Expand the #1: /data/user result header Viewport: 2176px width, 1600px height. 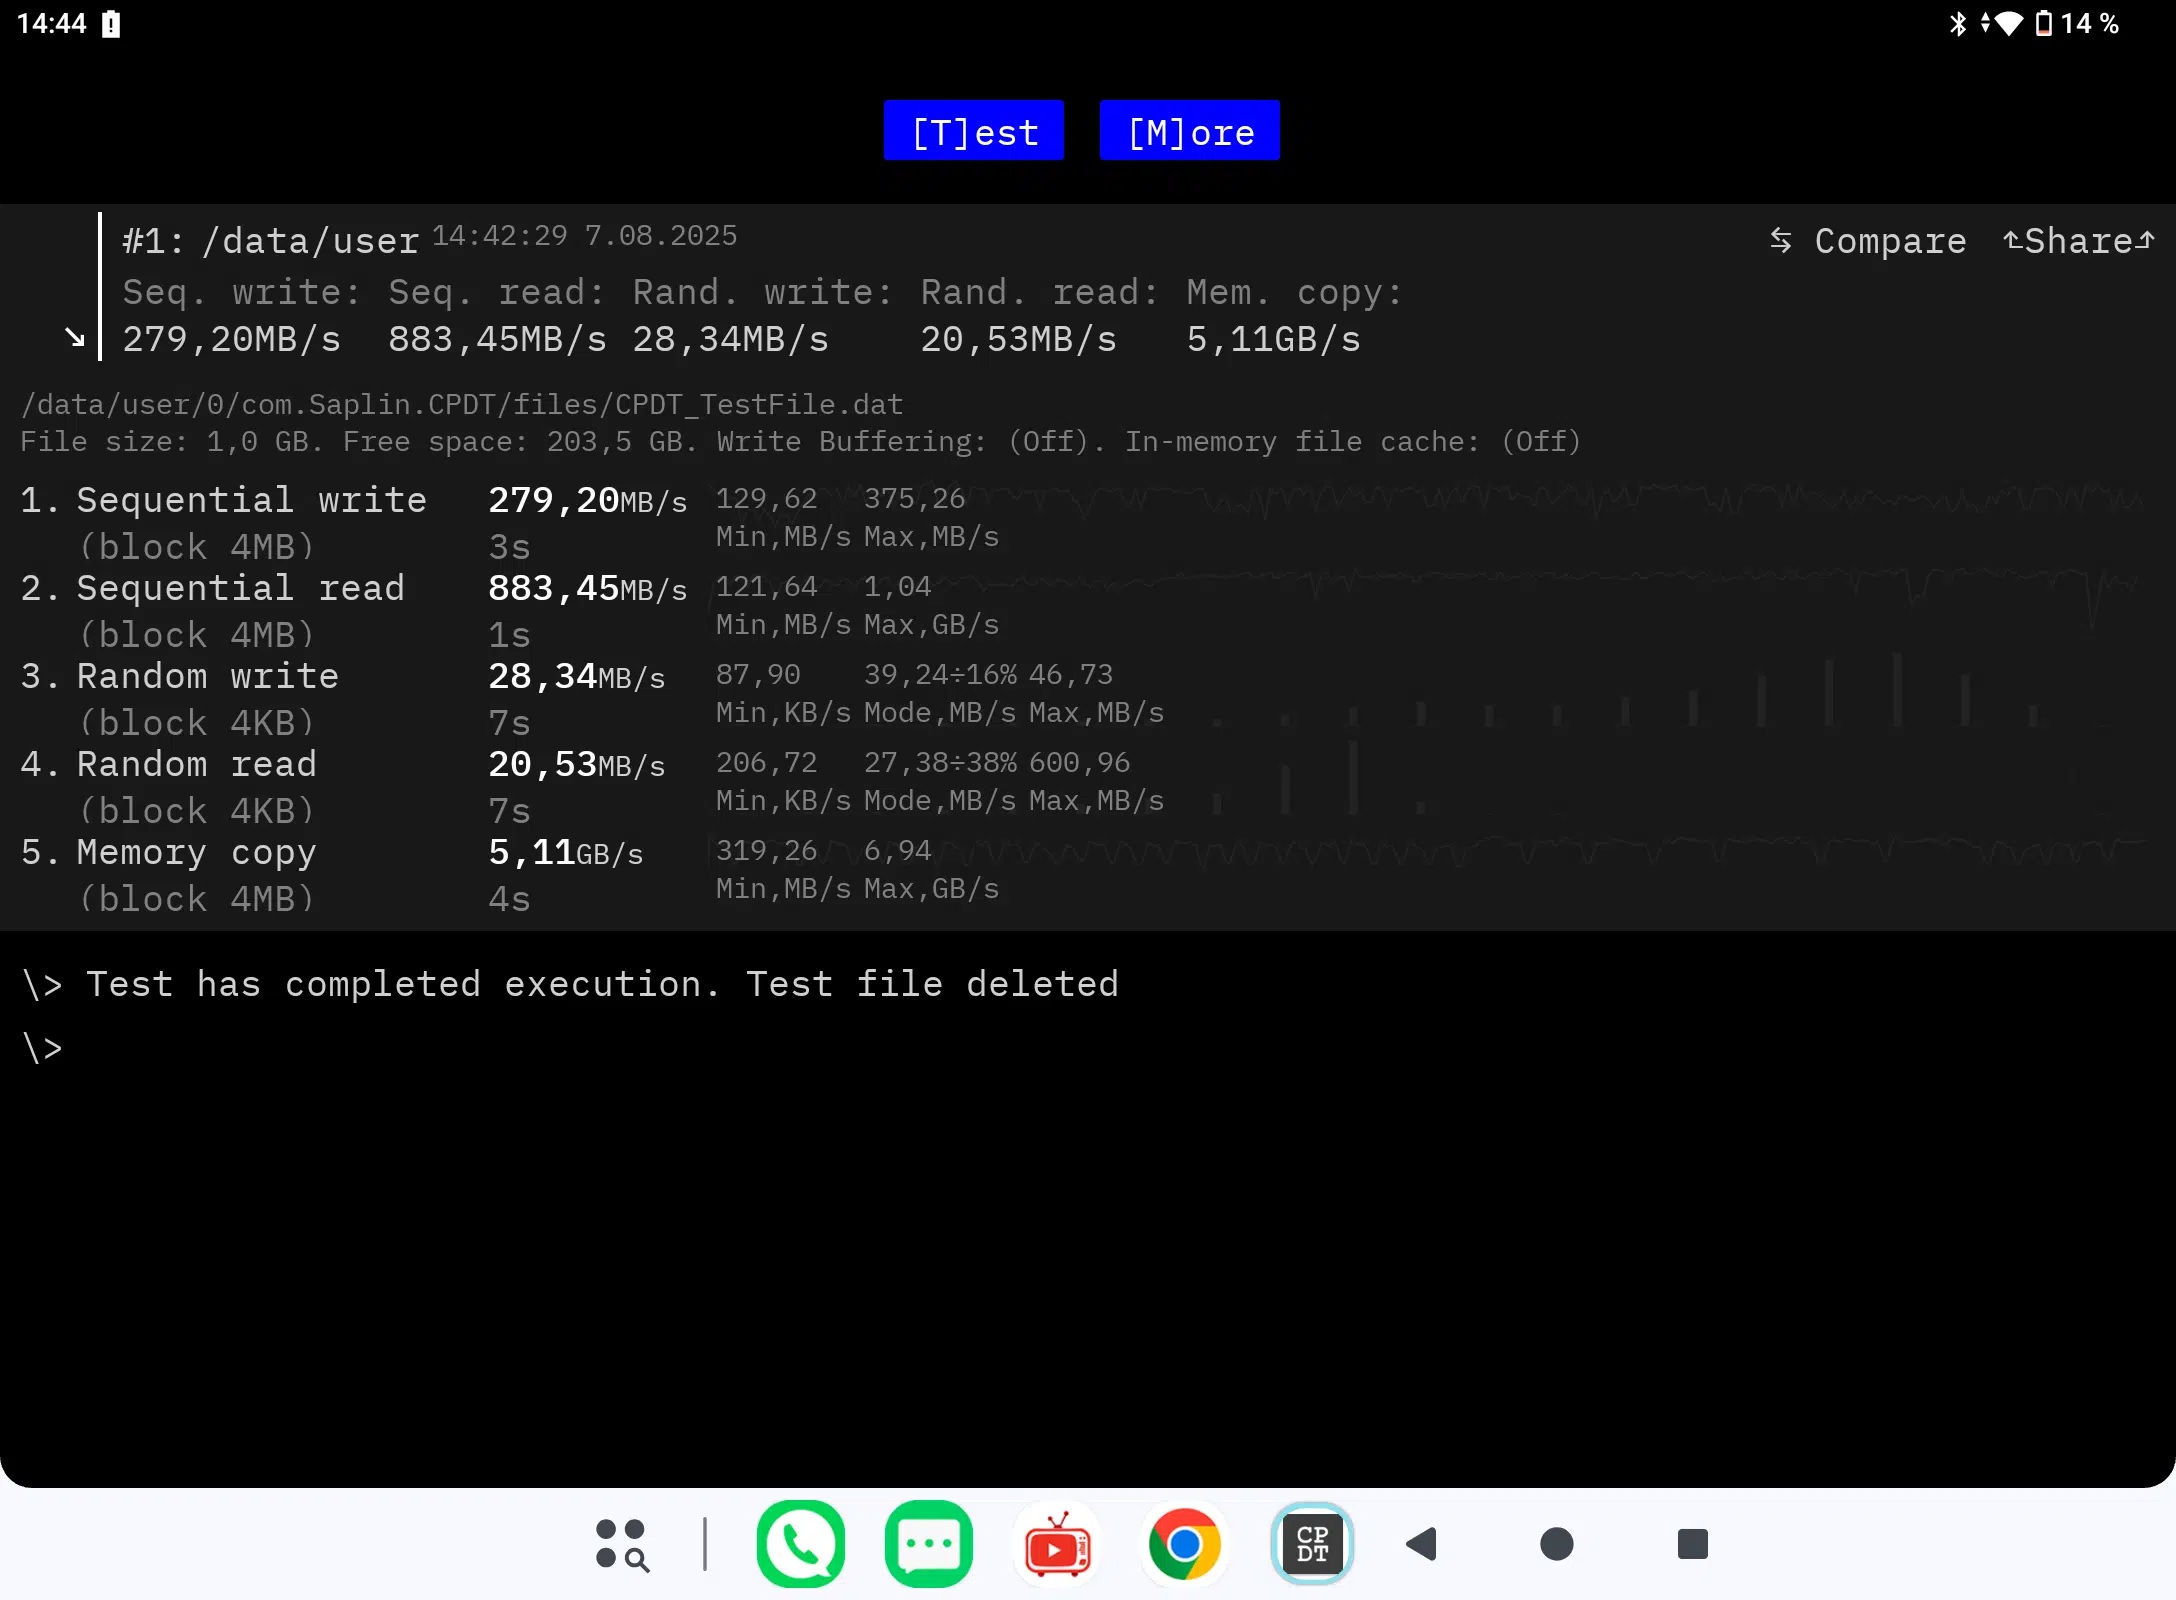270,240
